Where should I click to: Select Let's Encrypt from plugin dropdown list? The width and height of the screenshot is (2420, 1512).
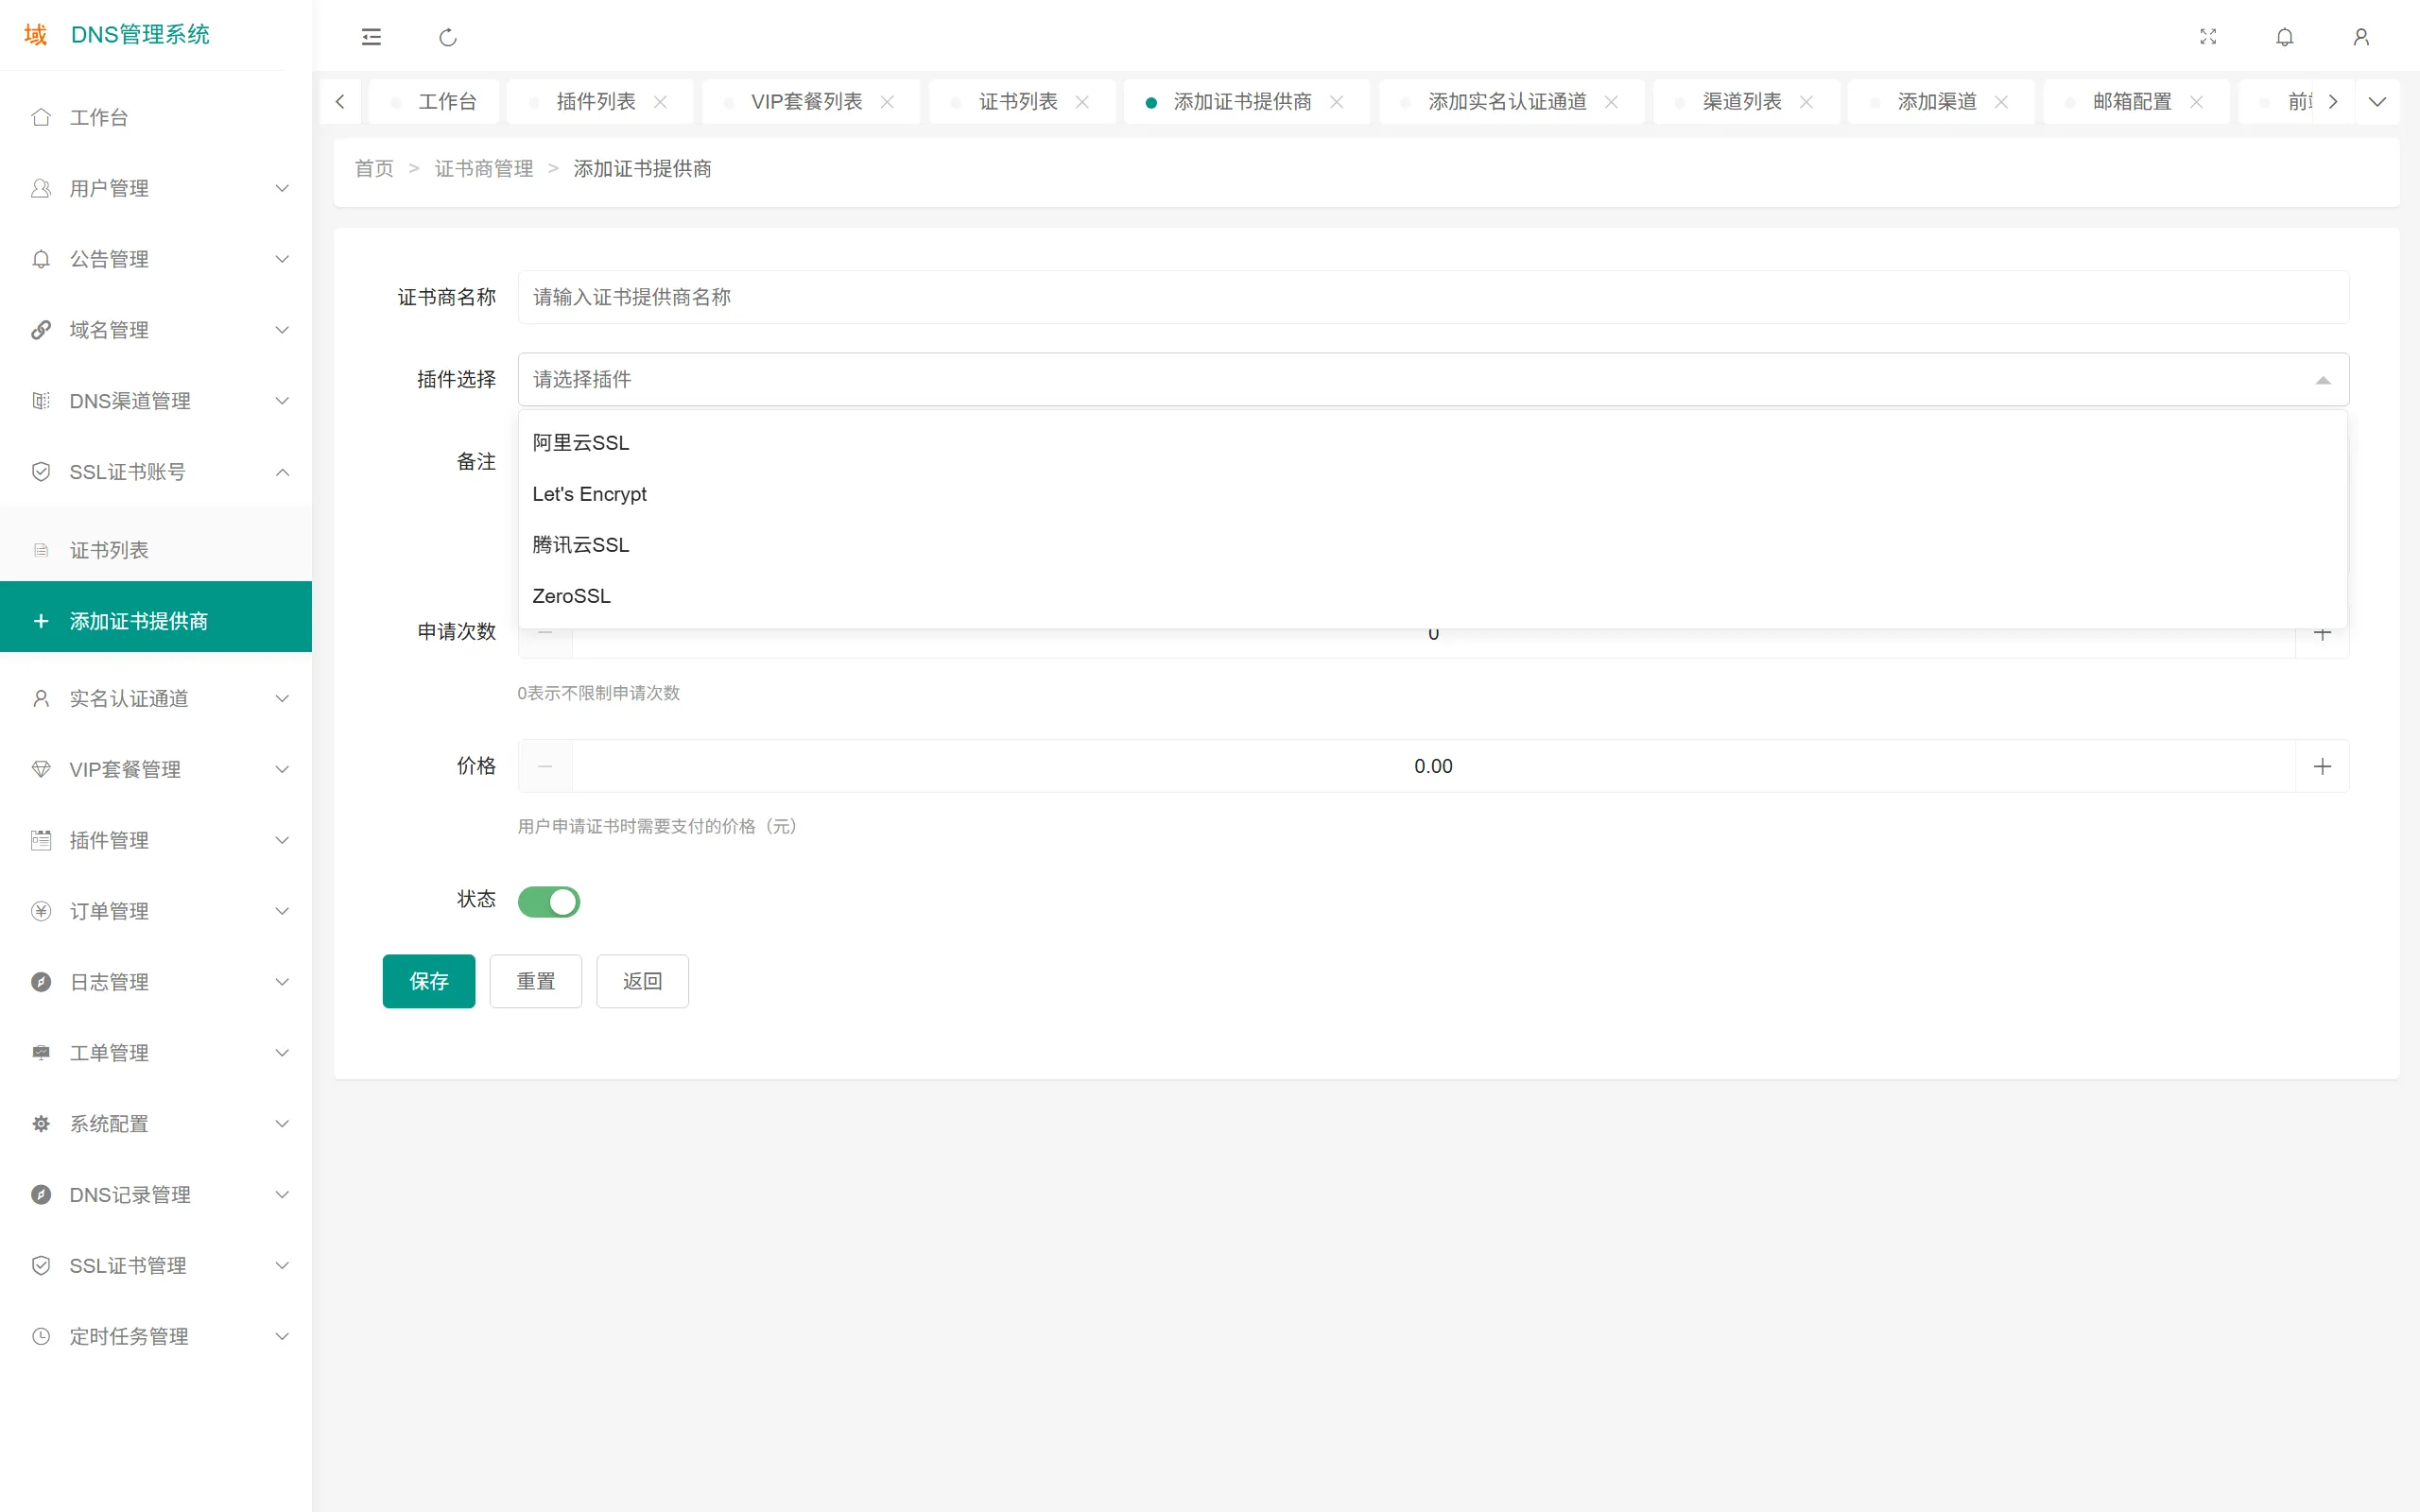click(x=589, y=493)
